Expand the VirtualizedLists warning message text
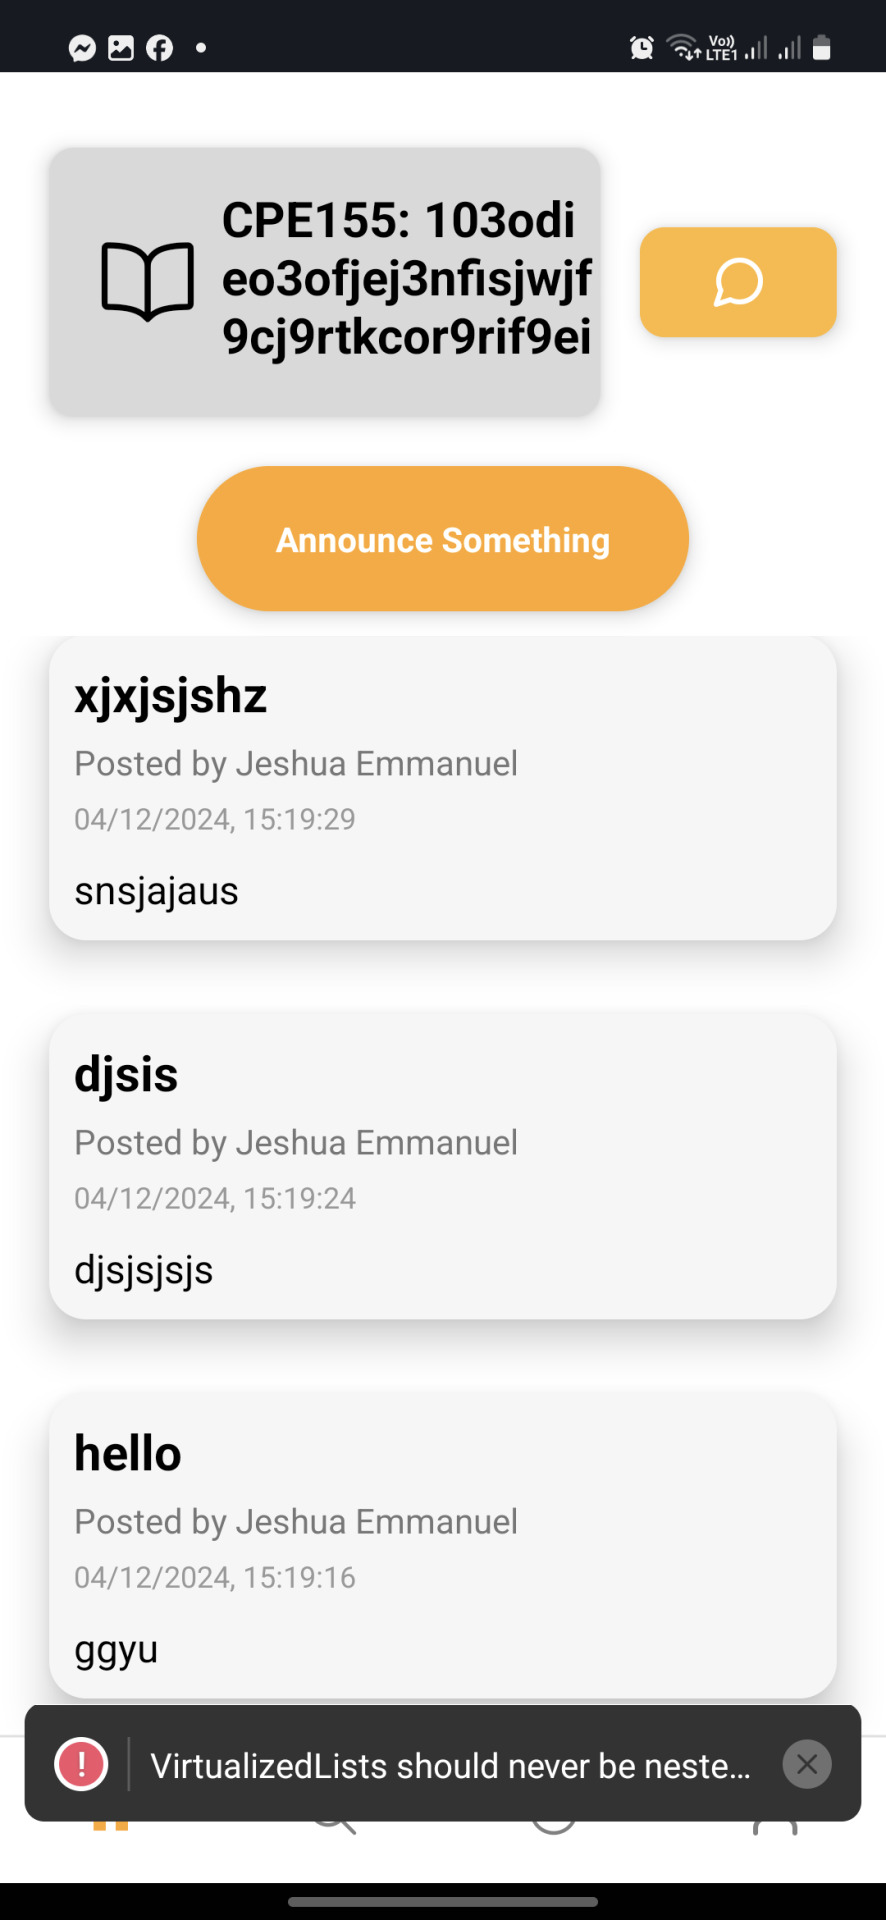 (451, 1766)
